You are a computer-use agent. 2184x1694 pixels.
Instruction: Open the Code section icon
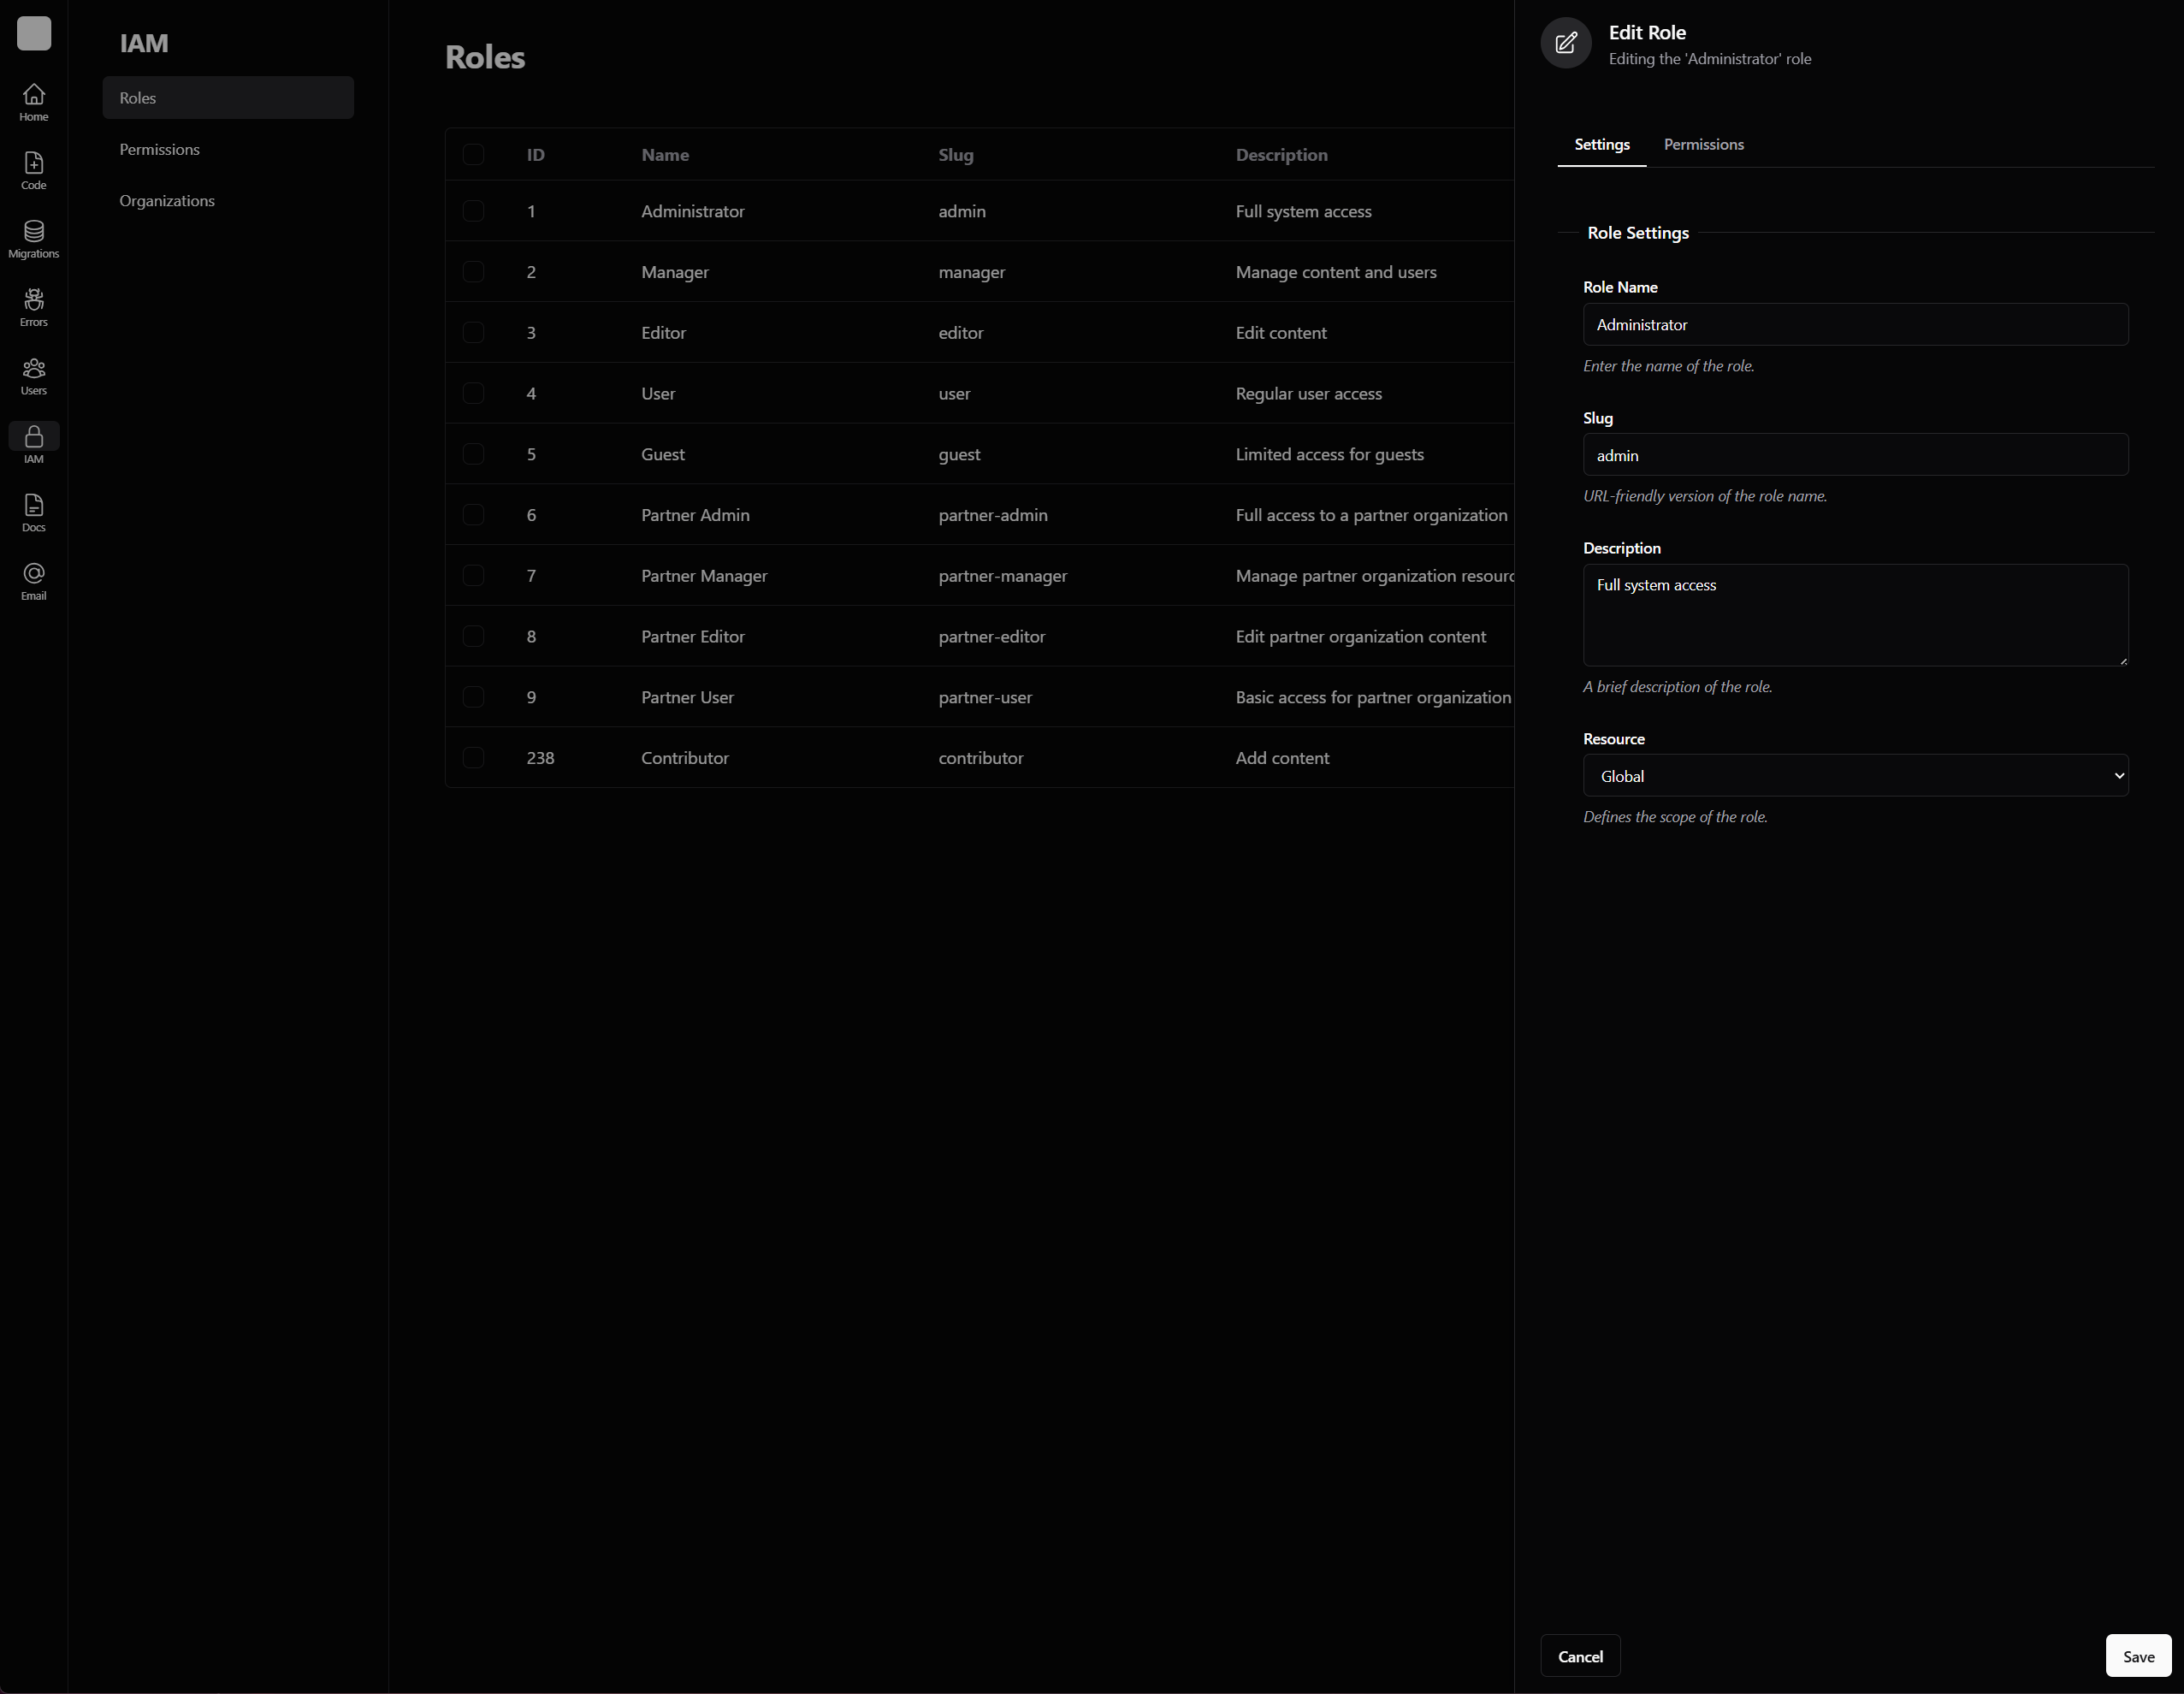[x=33, y=170]
